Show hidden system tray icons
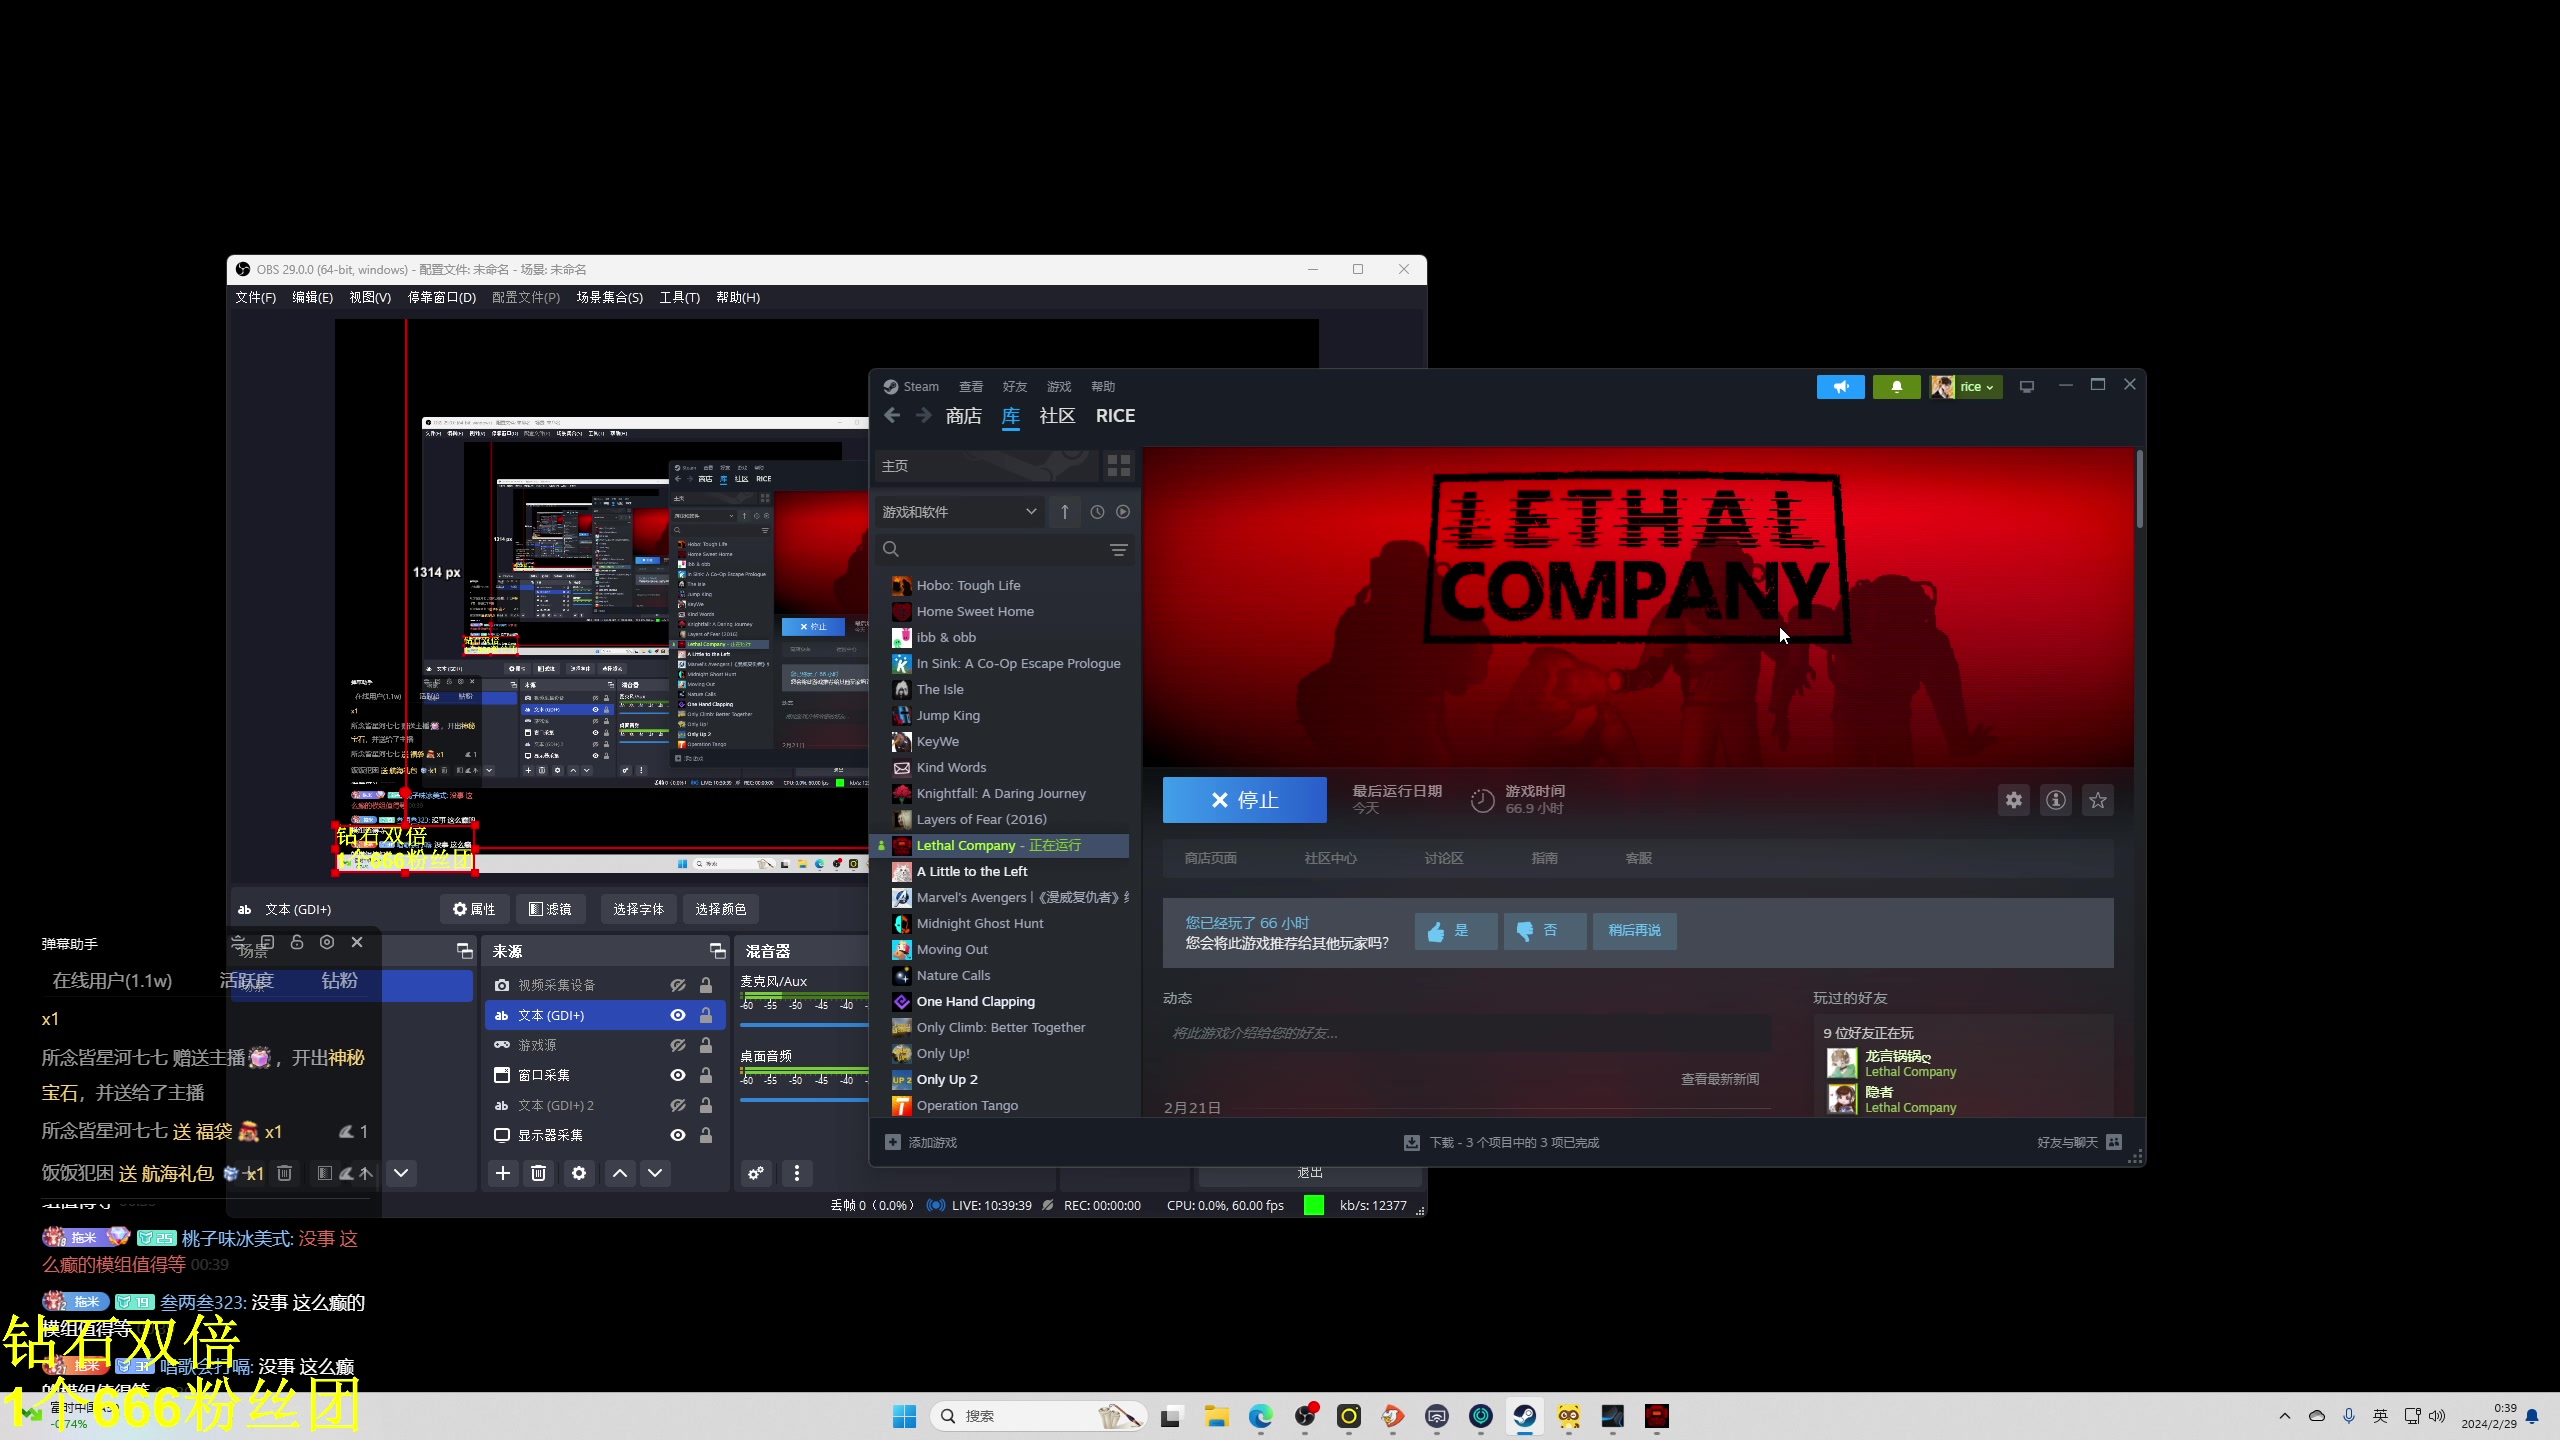 (2284, 1416)
